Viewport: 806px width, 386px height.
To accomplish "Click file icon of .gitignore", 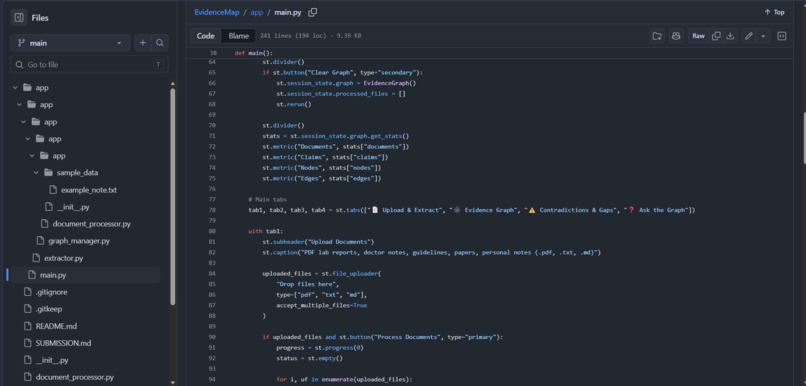I will [27, 292].
